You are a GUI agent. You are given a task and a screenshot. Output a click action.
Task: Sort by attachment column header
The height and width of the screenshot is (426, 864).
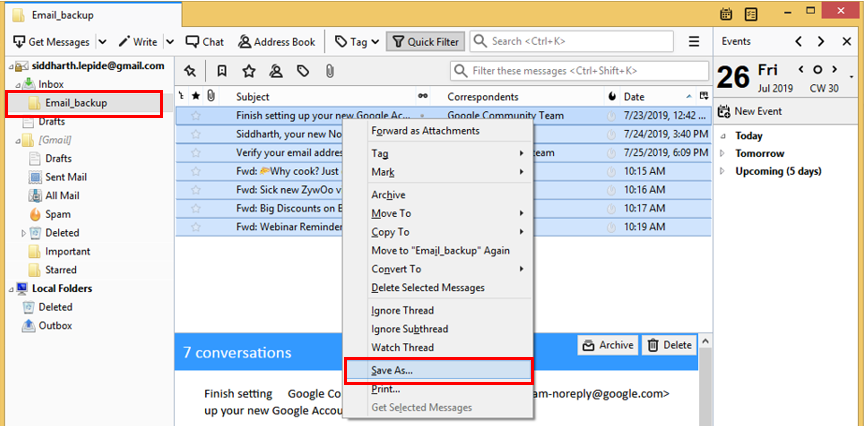pos(210,96)
